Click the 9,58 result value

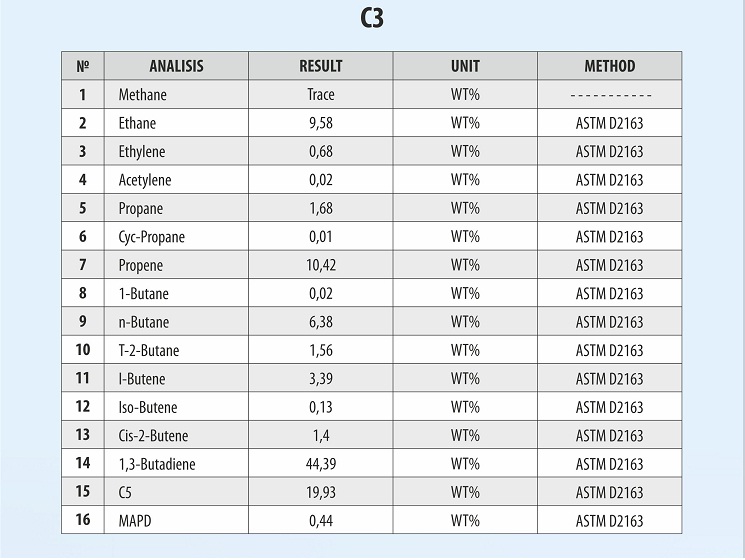[321, 123]
